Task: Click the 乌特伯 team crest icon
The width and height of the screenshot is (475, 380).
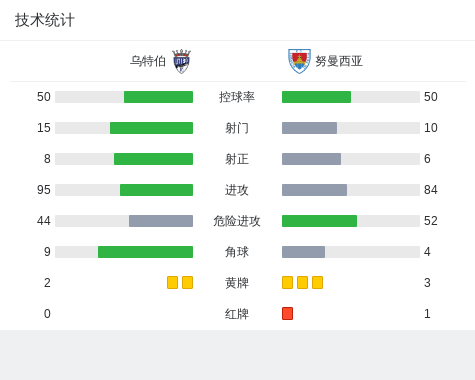Action: (181, 61)
